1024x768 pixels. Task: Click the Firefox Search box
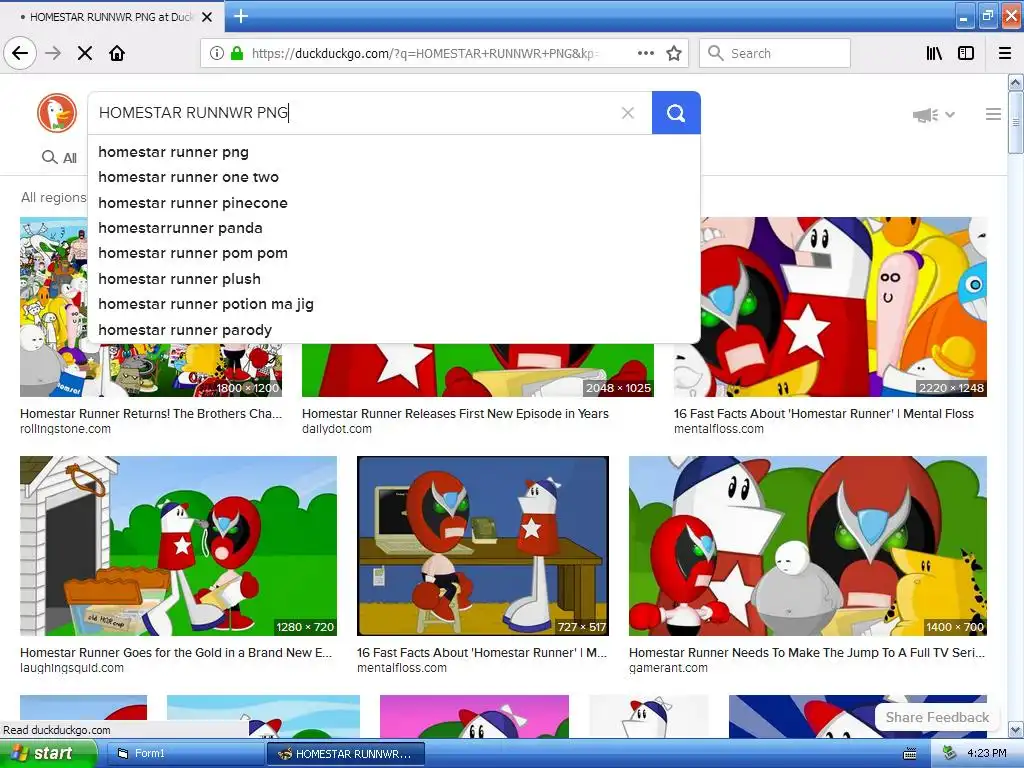tap(775, 53)
